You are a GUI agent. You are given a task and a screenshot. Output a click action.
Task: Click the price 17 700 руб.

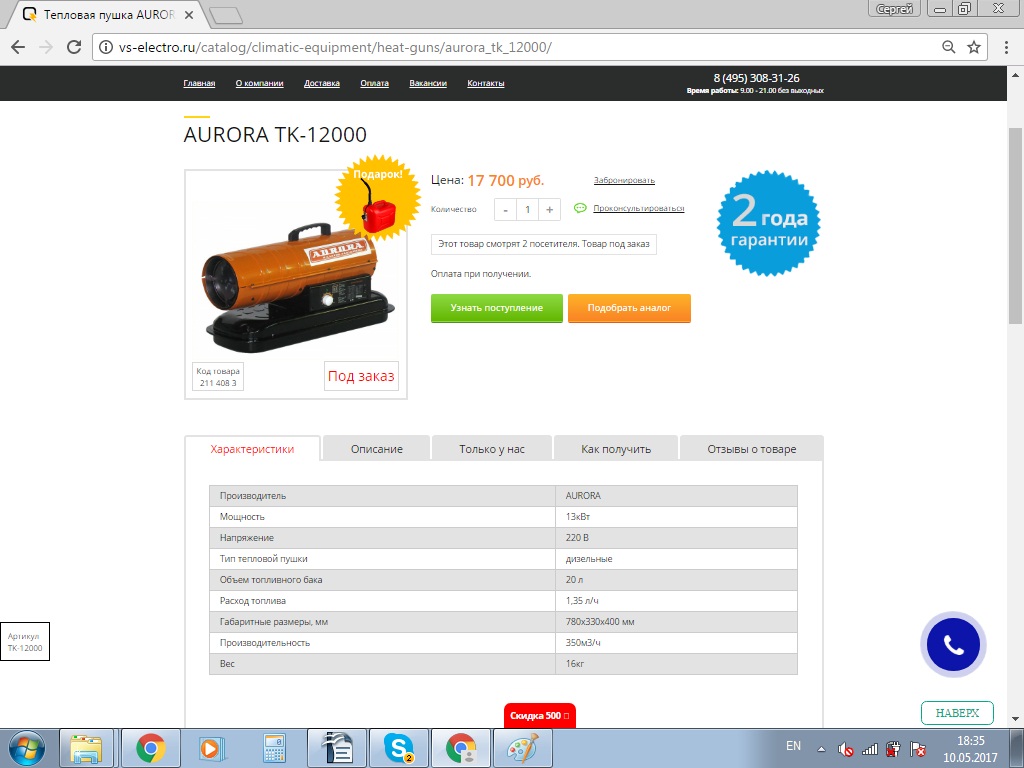(x=505, y=180)
